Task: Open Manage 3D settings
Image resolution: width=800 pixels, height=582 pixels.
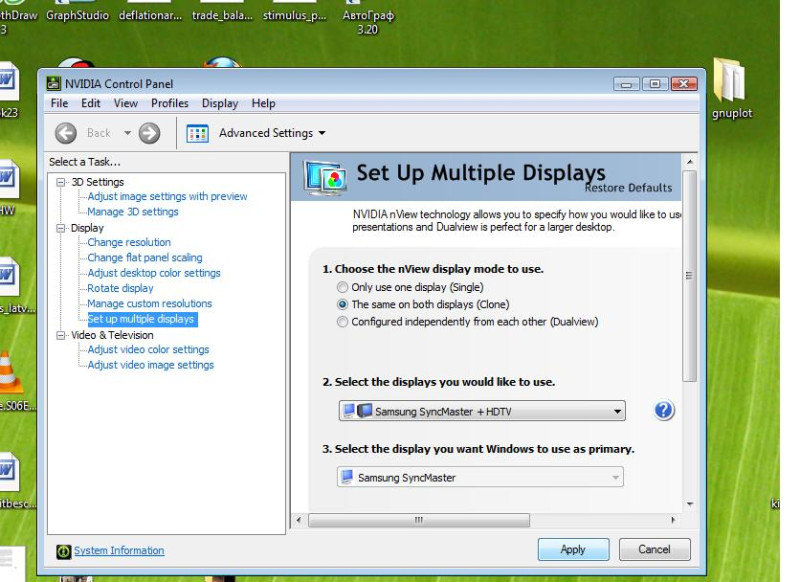Action: (133, 212)
